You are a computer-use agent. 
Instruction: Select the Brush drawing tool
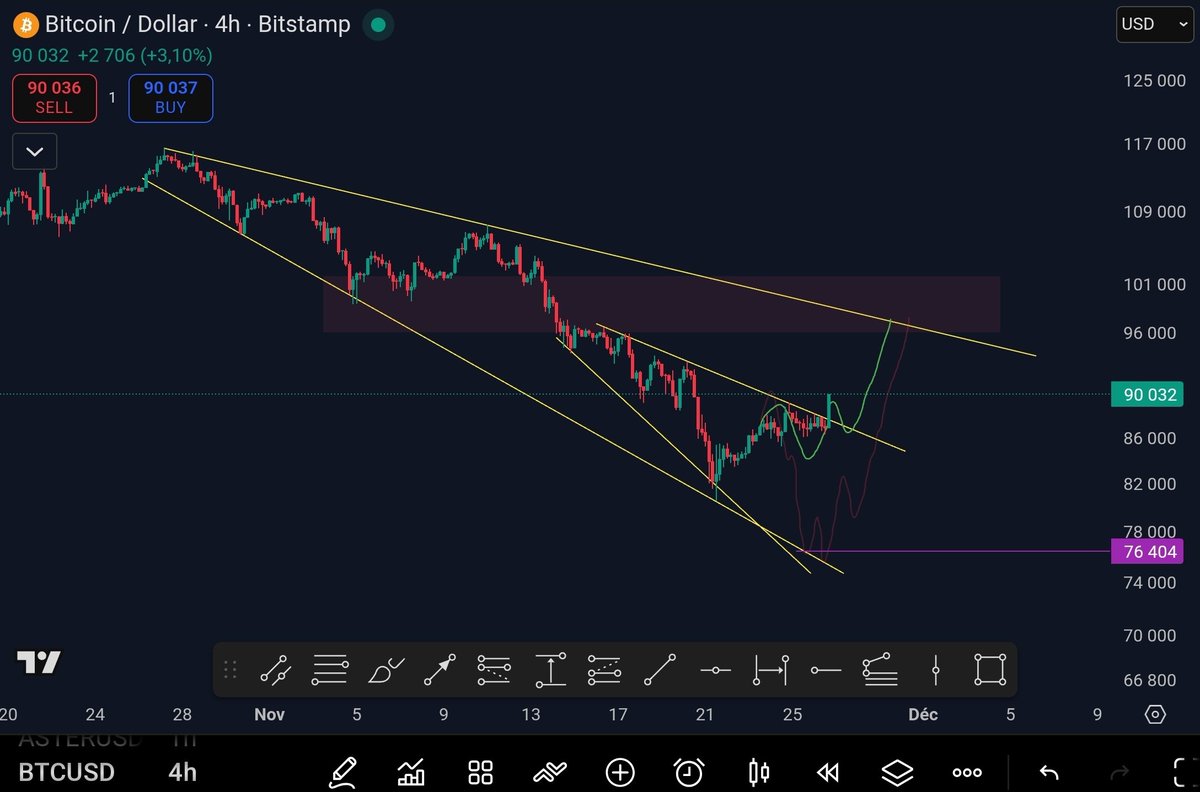pyautogui.click(x=385, y=670)
